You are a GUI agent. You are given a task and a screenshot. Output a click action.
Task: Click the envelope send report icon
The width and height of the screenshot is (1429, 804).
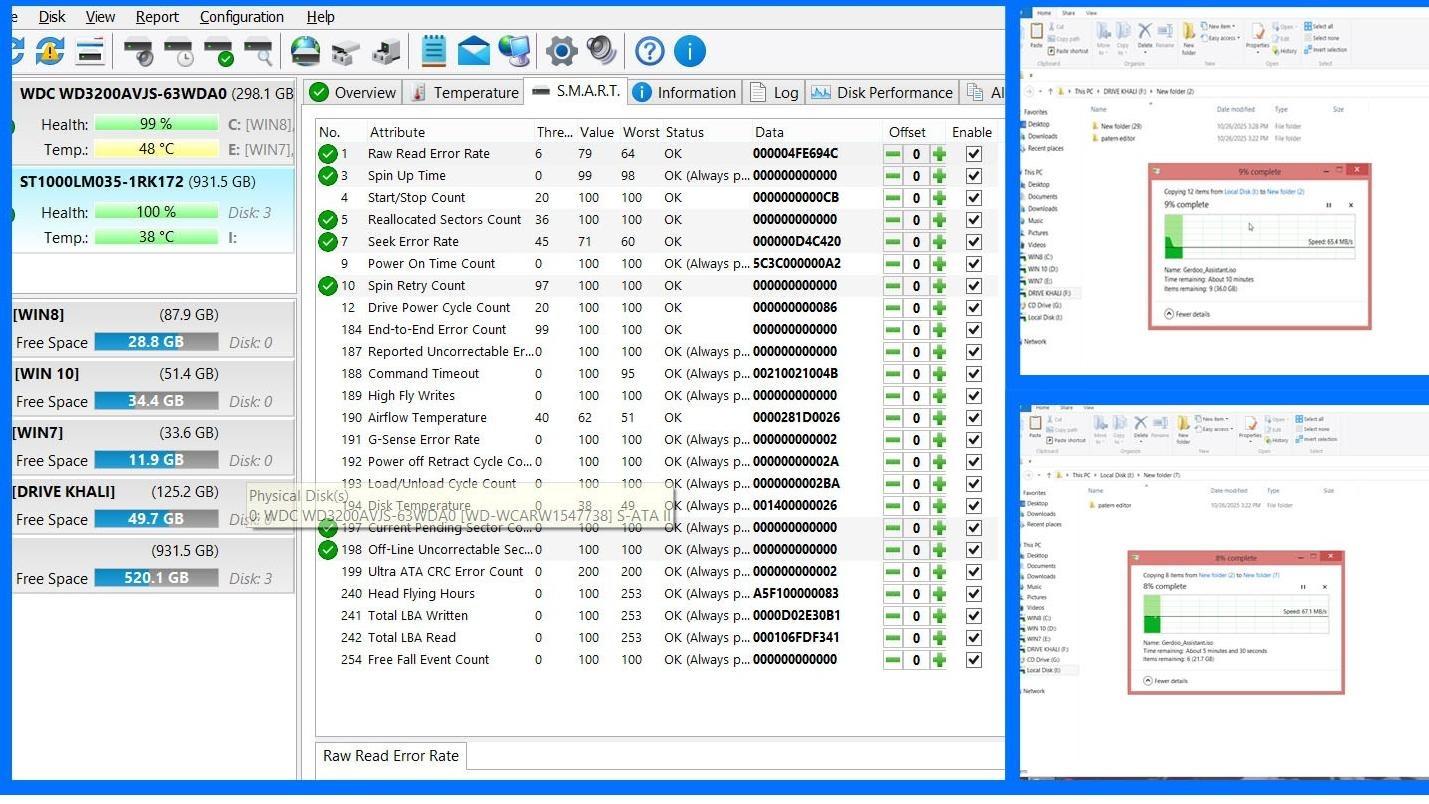474,51
